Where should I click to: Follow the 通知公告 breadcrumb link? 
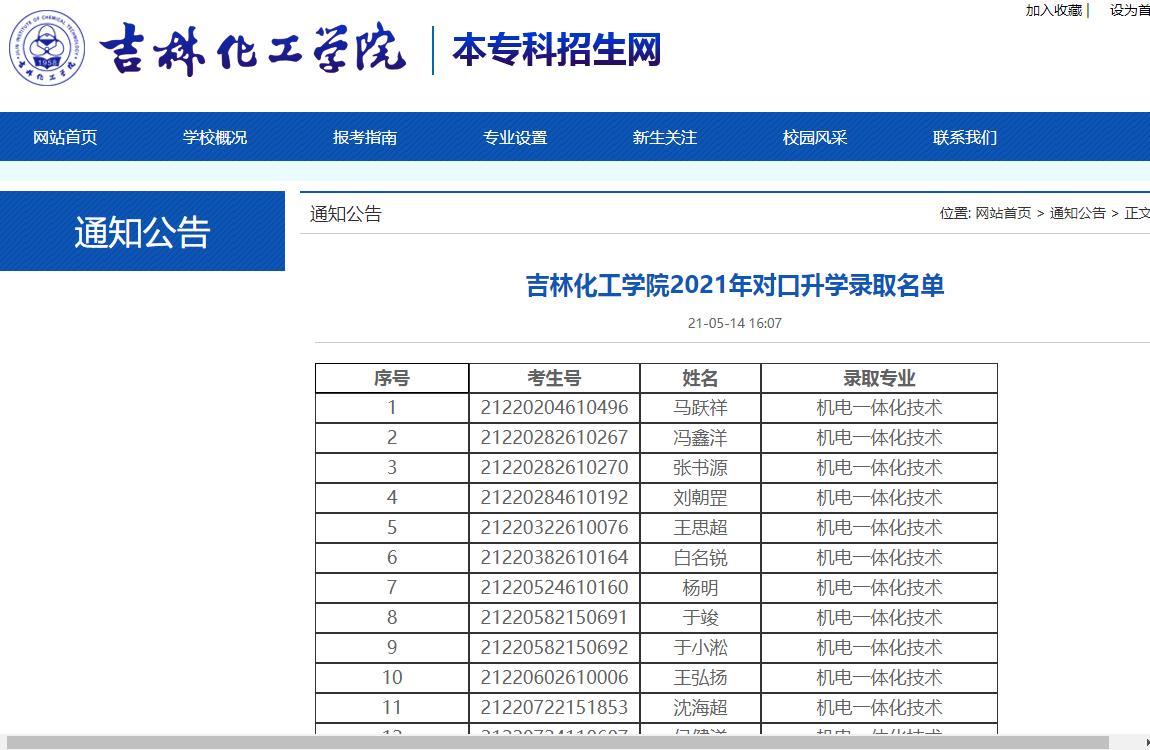click(1077, 213)
